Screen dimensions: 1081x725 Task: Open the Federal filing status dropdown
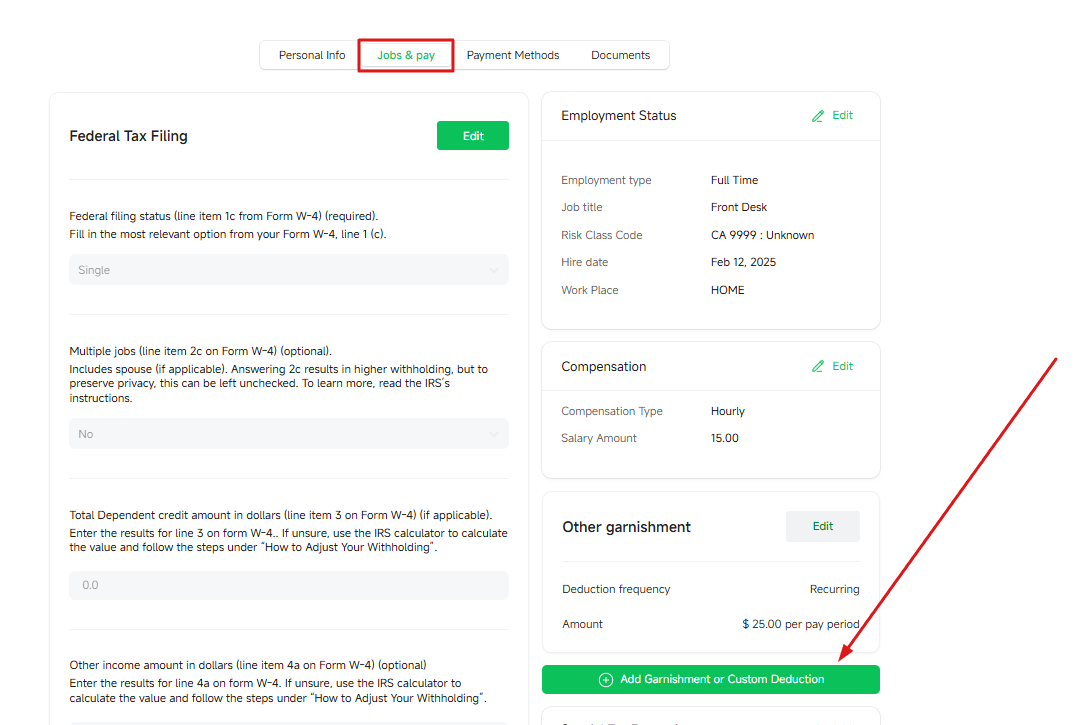pyautogui.click(x=288, y=270)
